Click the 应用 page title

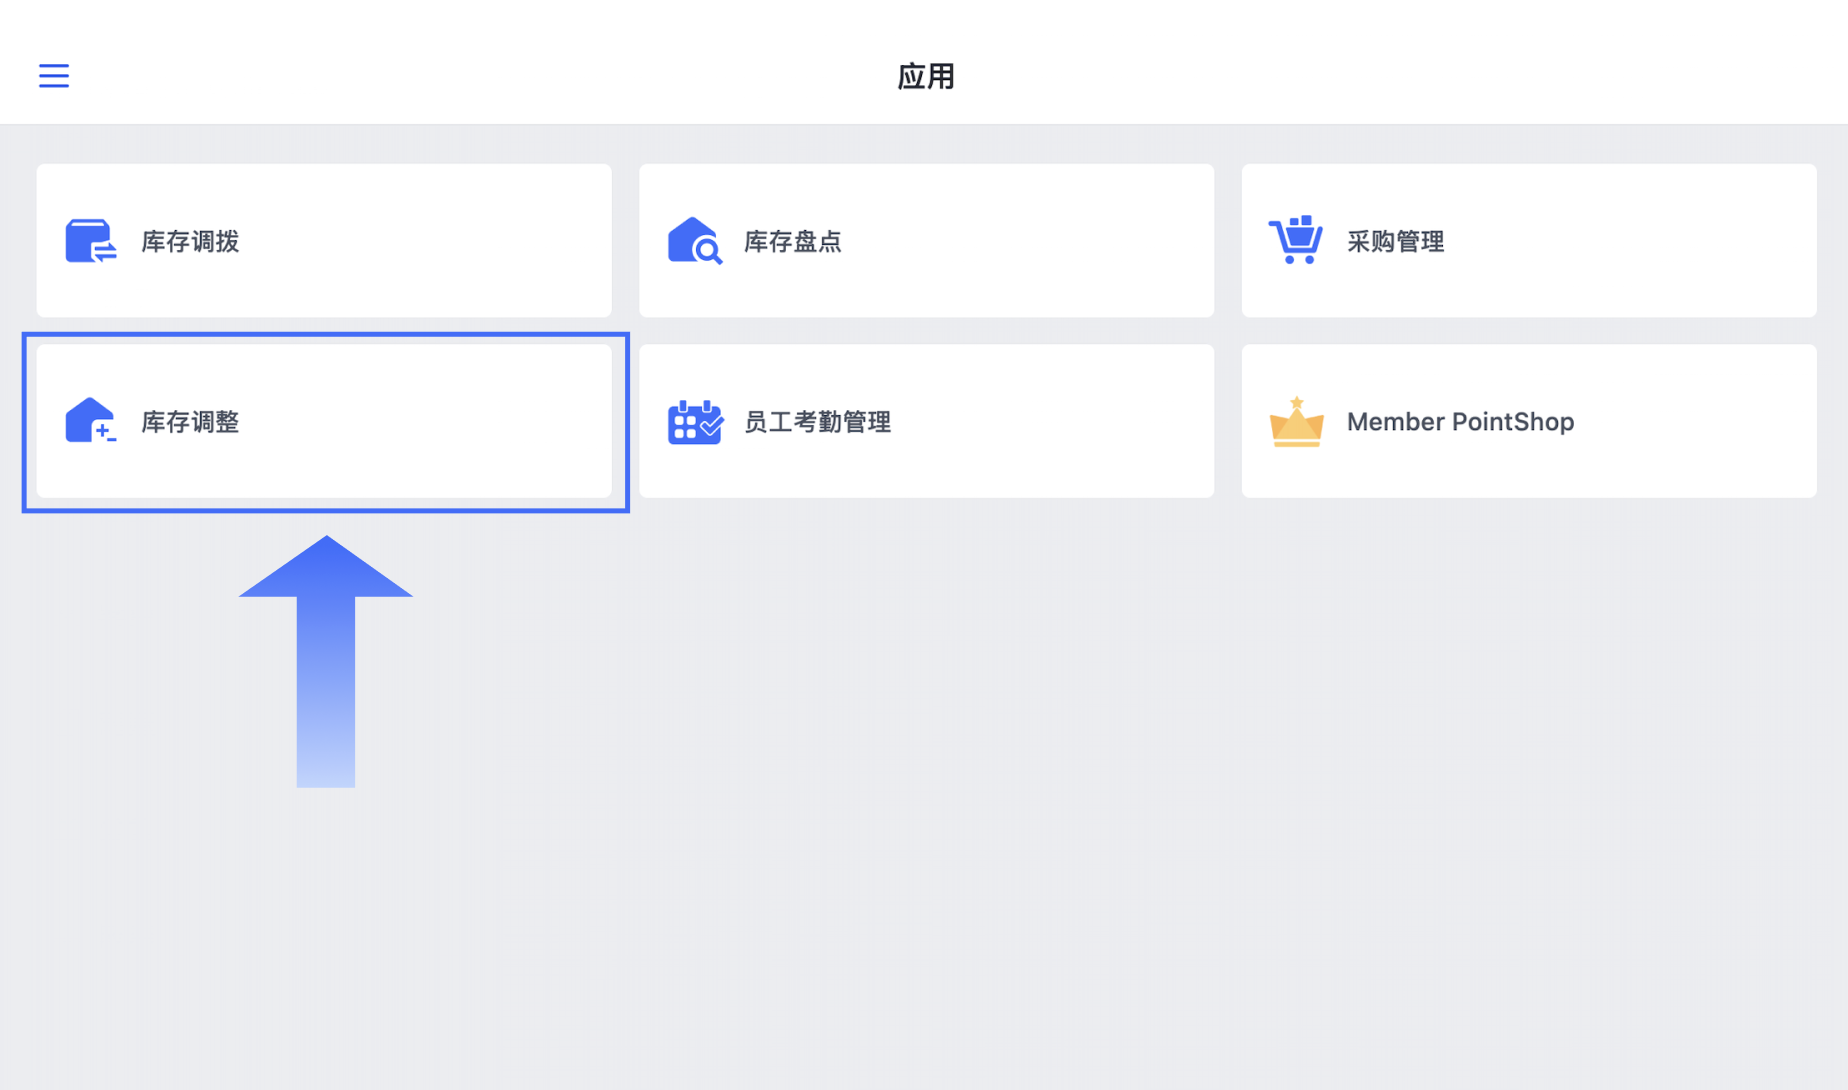pyautogui.click(x=925, y=76)
